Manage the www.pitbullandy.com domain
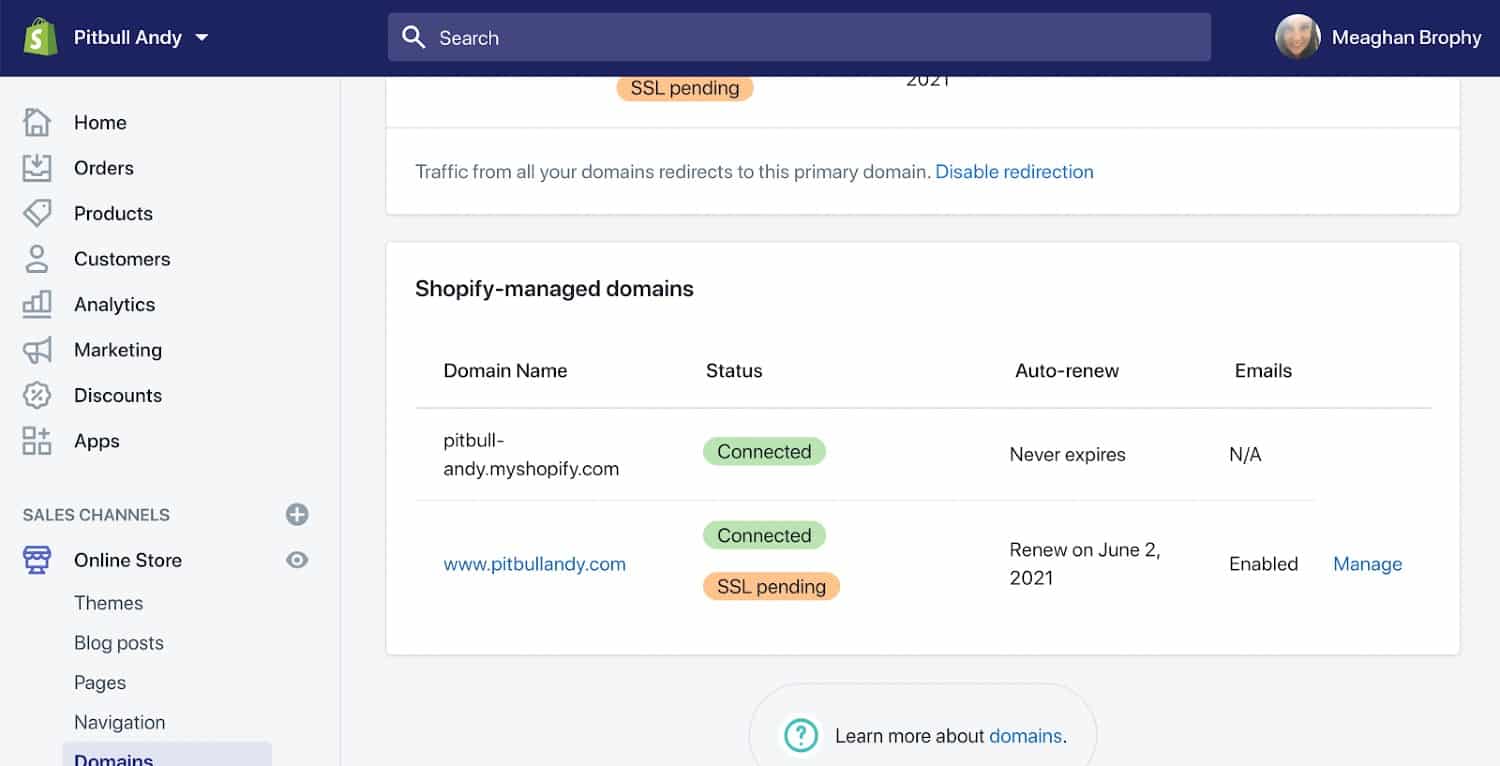 pos(1367,564)
